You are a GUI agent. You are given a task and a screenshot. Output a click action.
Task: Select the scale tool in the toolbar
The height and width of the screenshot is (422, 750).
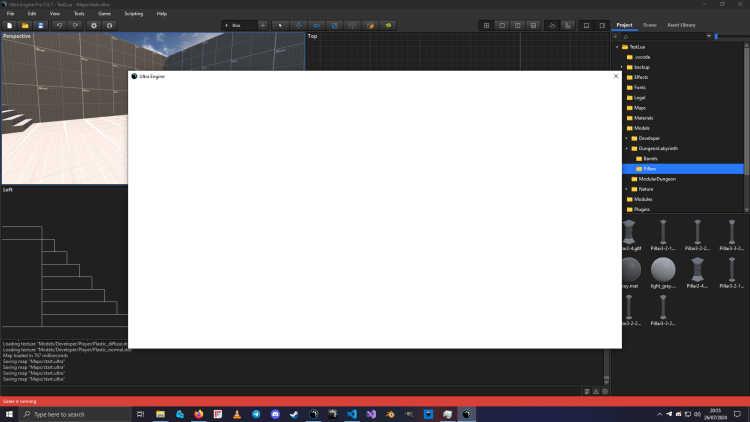pyautogui.click(x=334, y=25)
